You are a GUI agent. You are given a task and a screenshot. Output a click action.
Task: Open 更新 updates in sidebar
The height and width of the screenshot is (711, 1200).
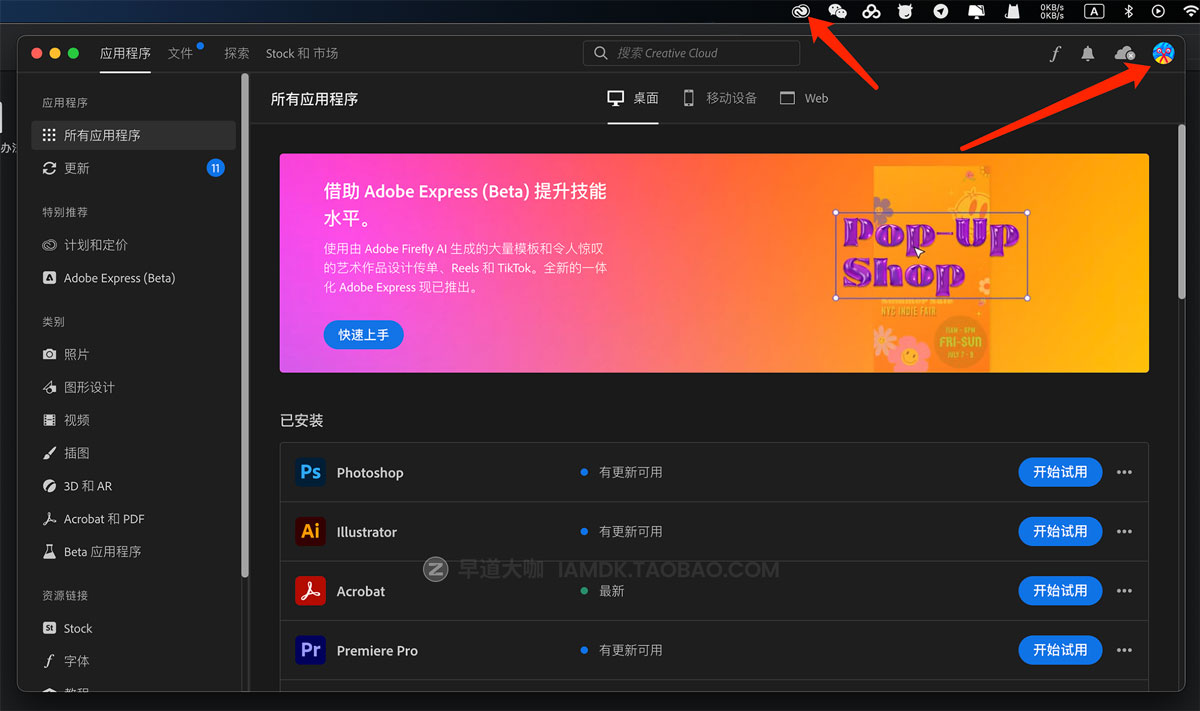coord(134,168)
